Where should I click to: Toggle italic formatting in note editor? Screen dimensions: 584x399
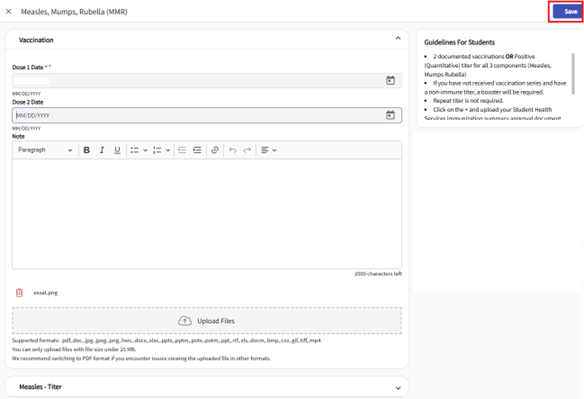tap(102, 150)
